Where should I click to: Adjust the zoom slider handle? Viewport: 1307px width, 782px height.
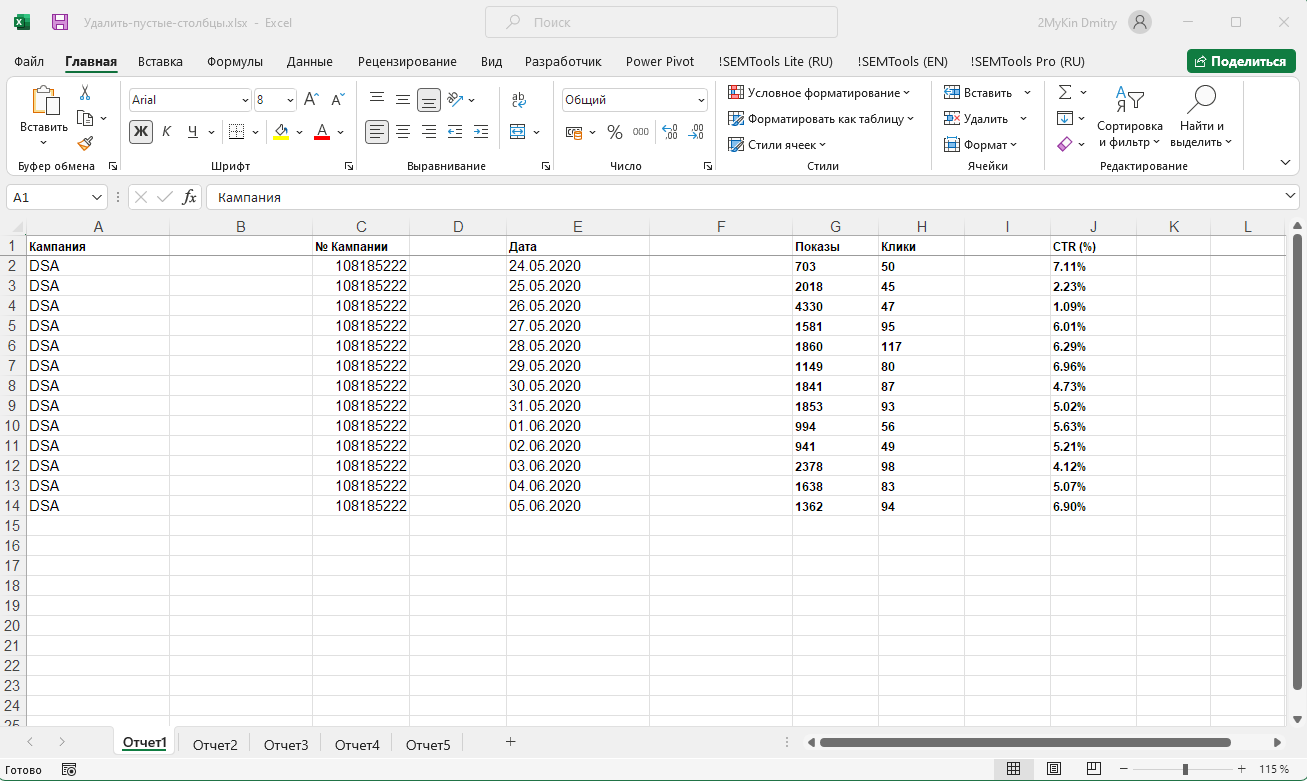click(x=1185, y=769)
